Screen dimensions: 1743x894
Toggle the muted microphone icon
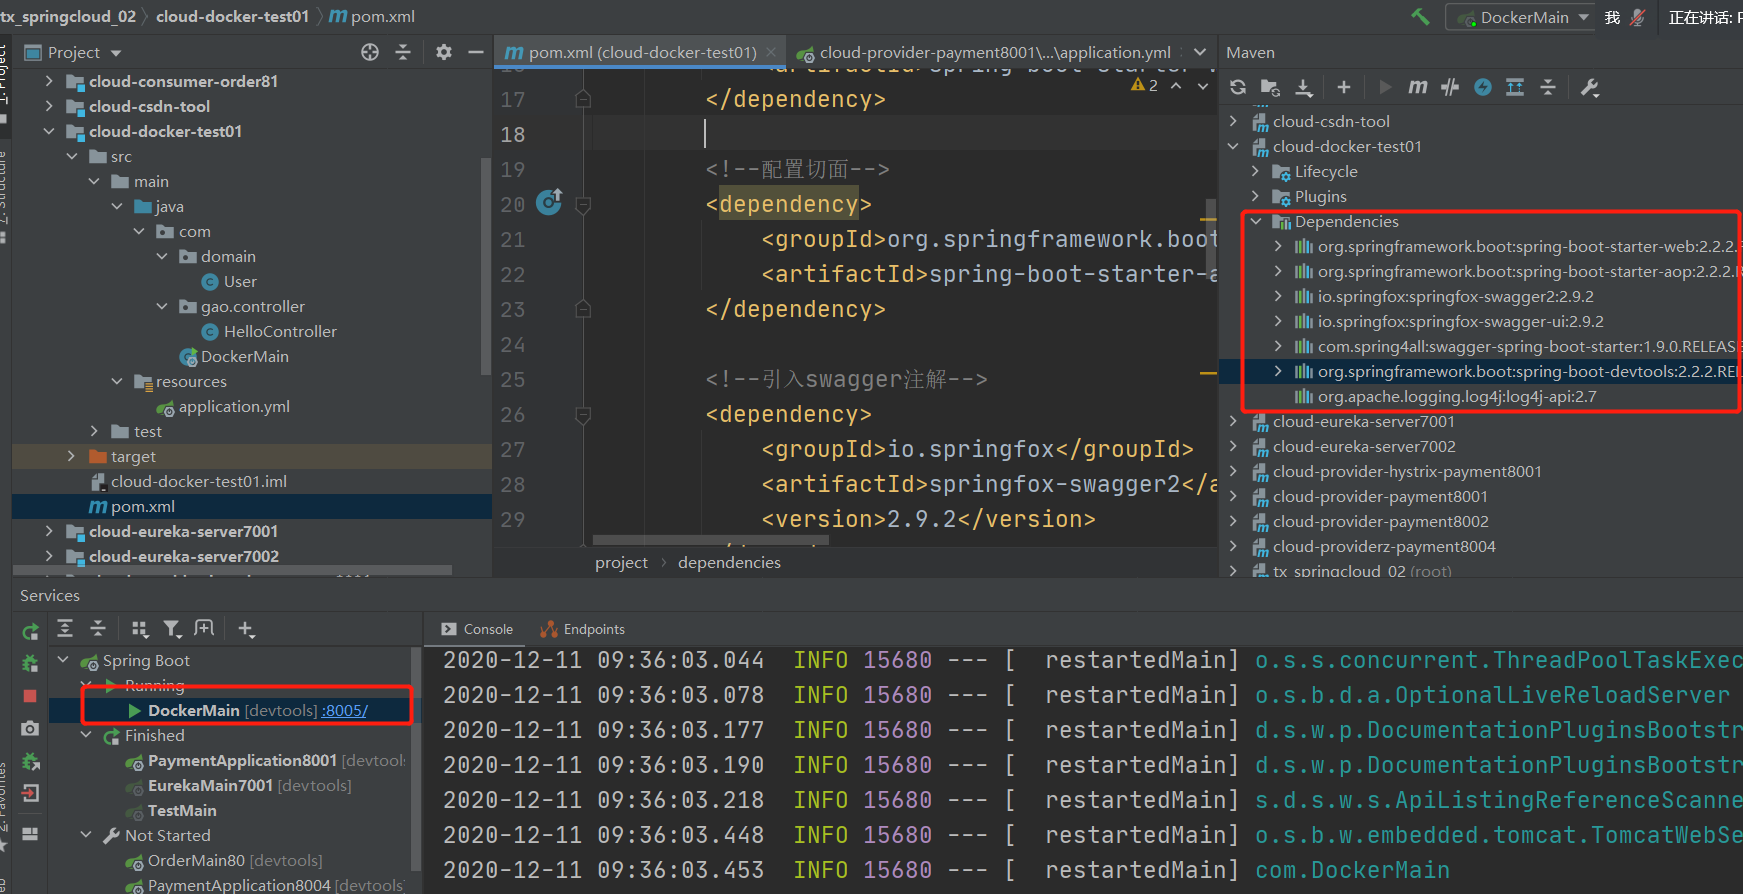(1638, 17)
